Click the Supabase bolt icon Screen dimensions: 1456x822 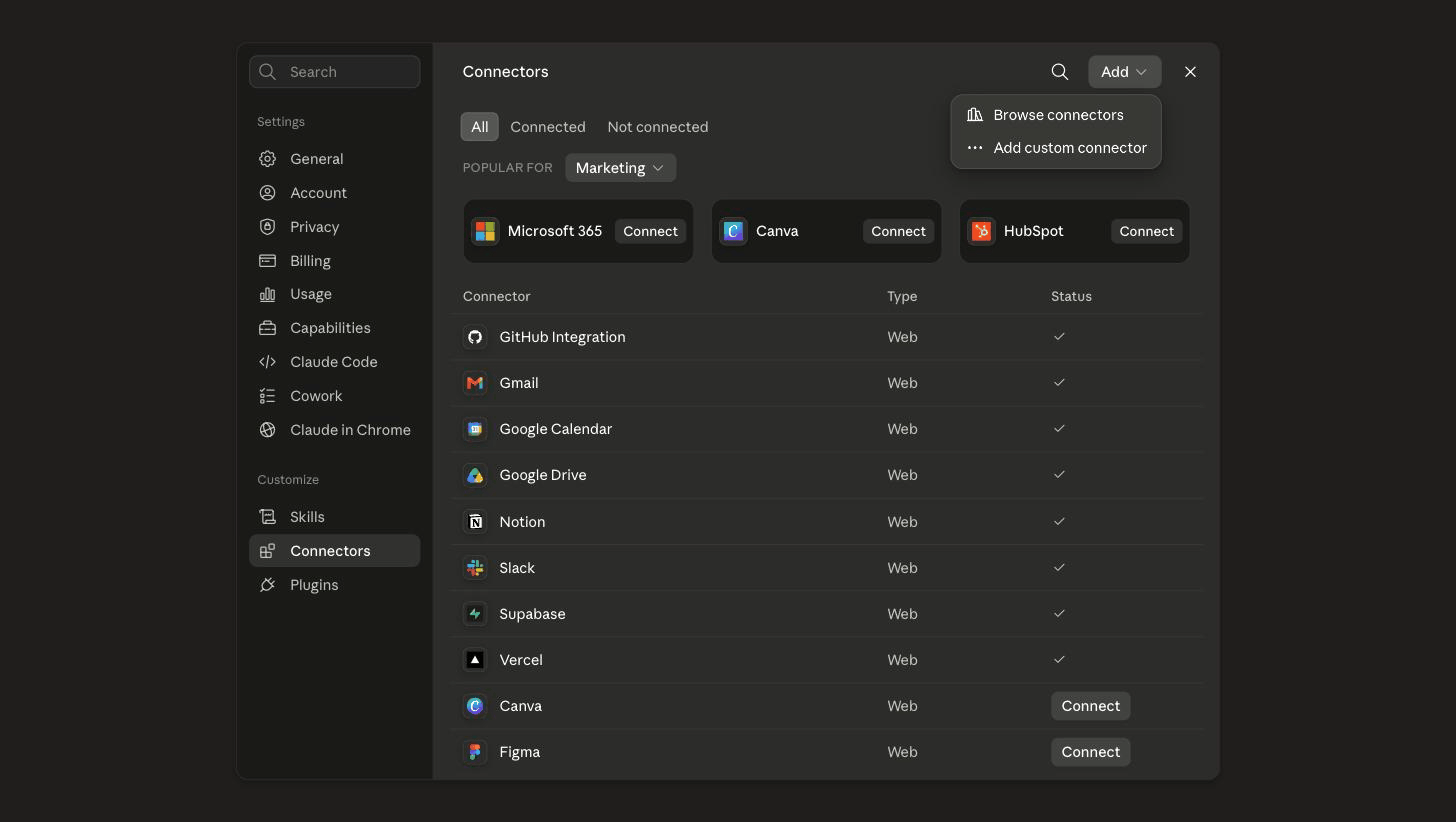(475, 614)
